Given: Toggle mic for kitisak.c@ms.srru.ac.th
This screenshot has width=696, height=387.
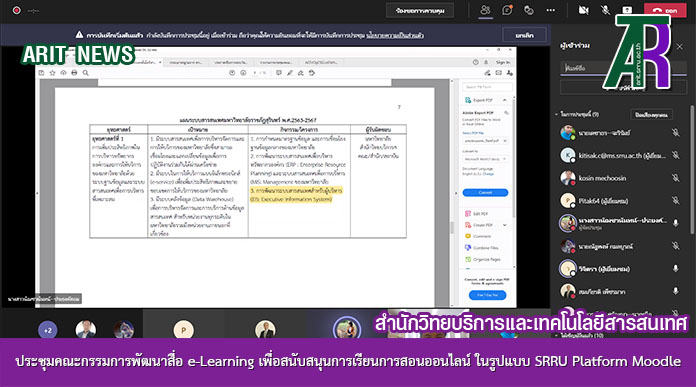Looking at the screenshot, I should [675, 155].
